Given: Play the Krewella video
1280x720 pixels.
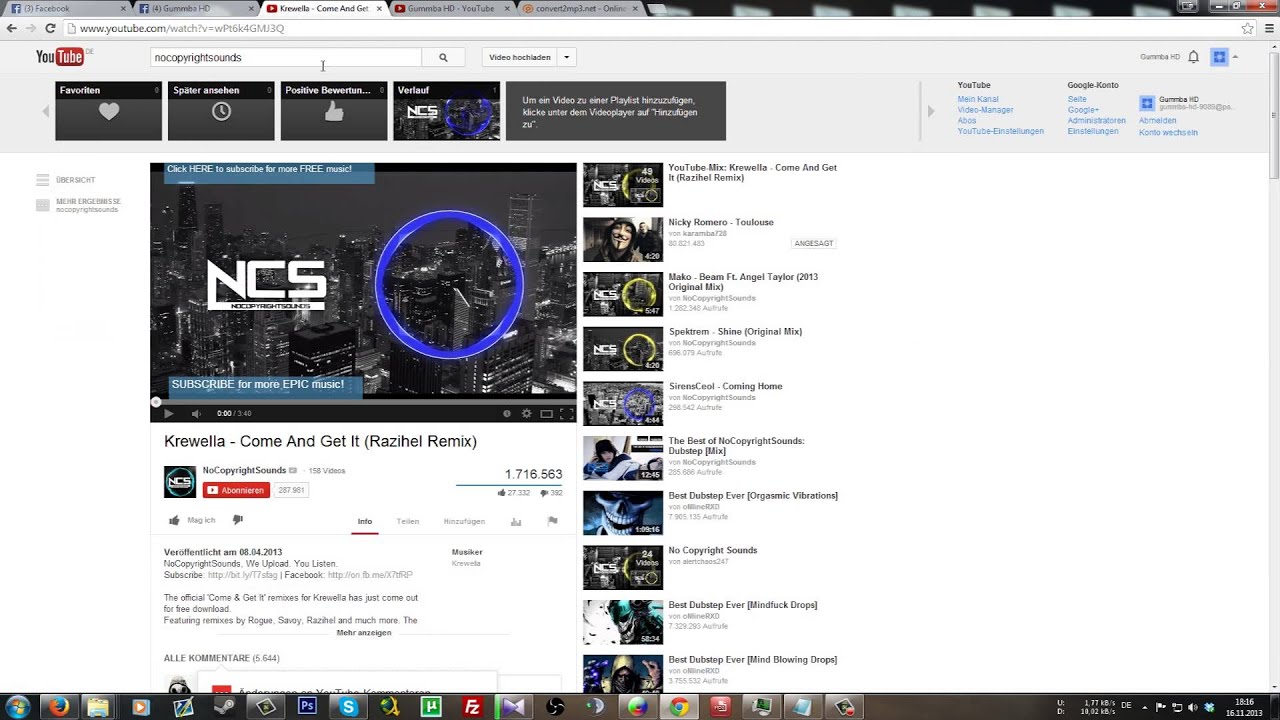Looking at the screenshot, I should 168,413.
